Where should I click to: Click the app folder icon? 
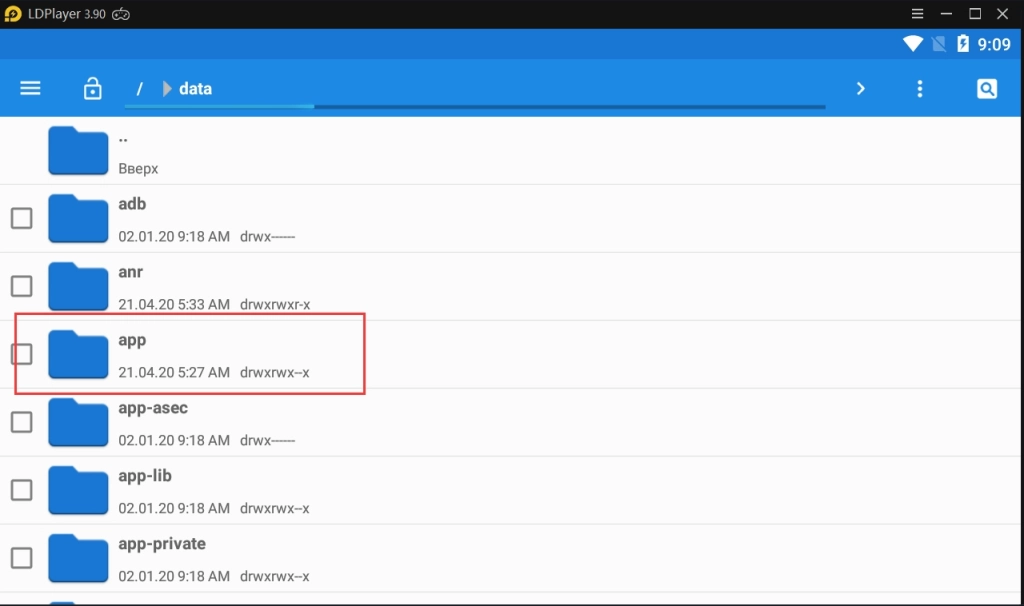[x=78, y=353]
